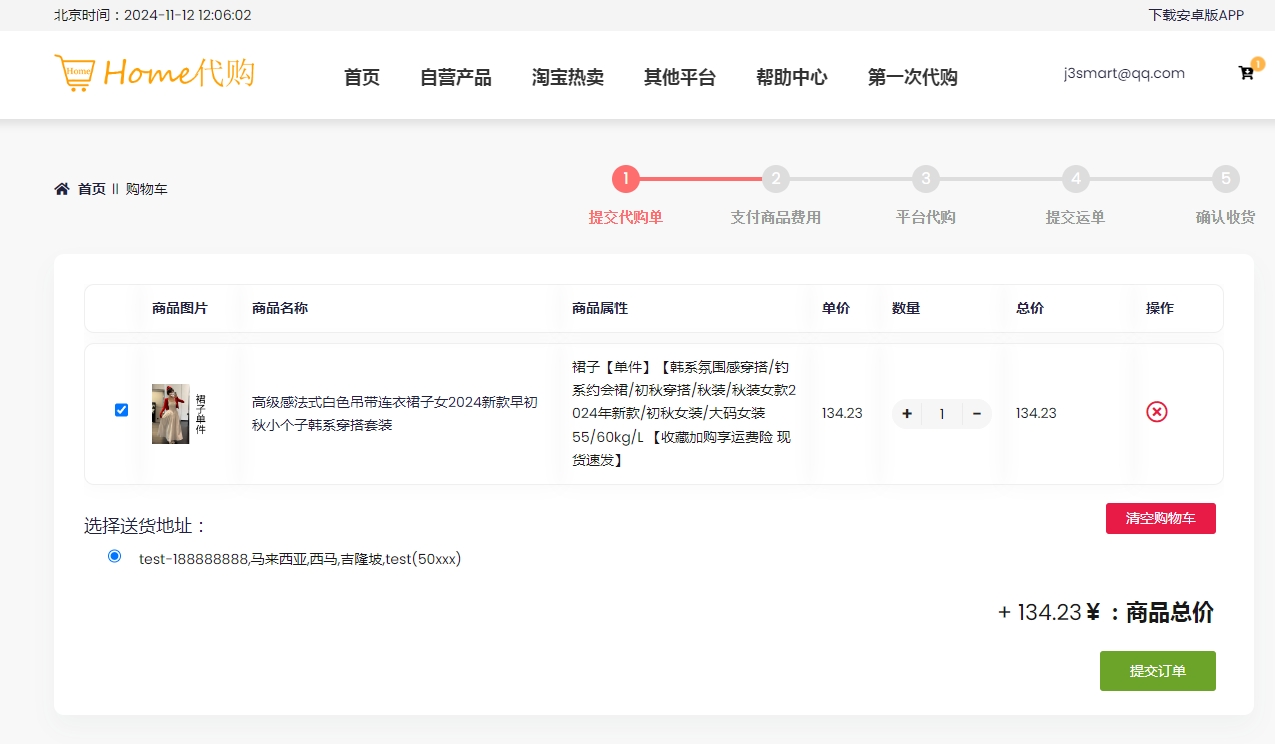The width and height of the screenshot is (1275, 744).
Task: Click the 下载安卓版APP link
Action: pos(1195,15)
